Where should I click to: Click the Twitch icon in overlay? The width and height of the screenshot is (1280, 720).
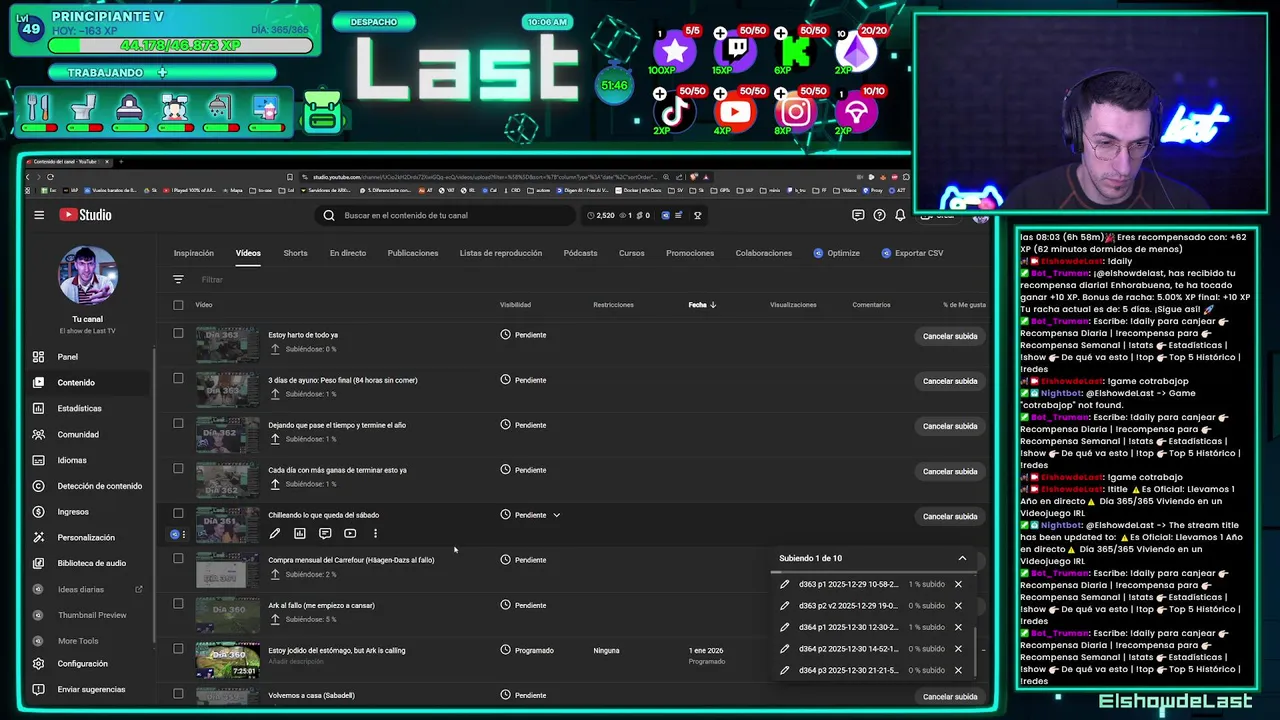[735, 52]
